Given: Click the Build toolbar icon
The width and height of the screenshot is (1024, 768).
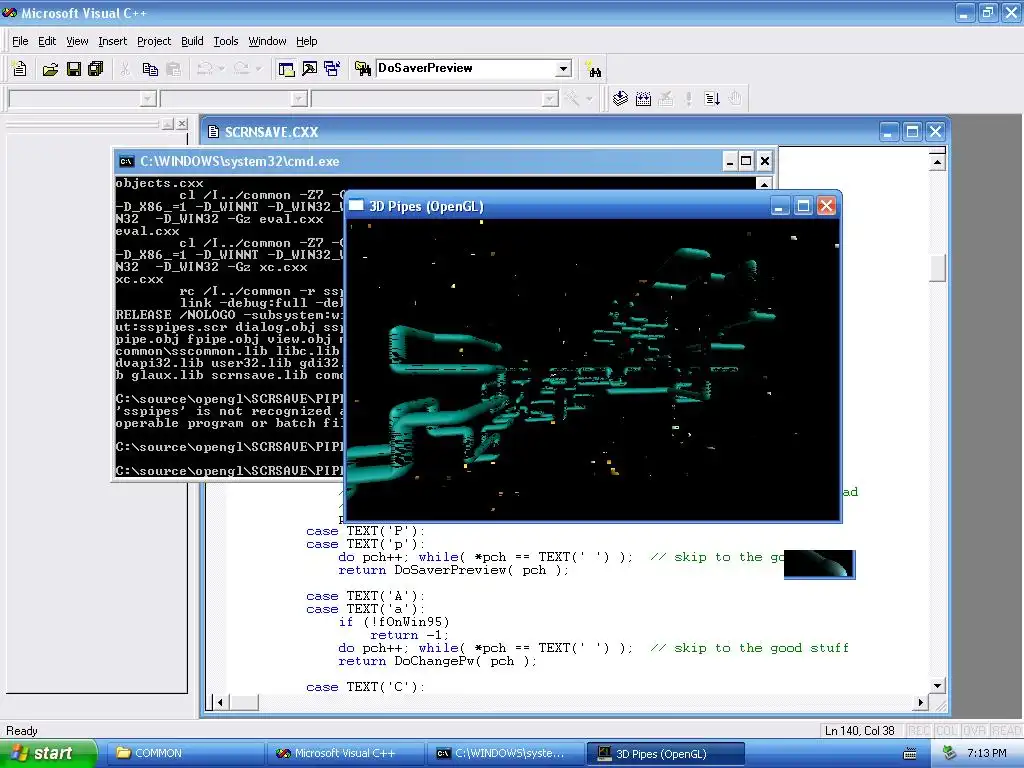Looking at the screenshot, I should coord(643,99).
